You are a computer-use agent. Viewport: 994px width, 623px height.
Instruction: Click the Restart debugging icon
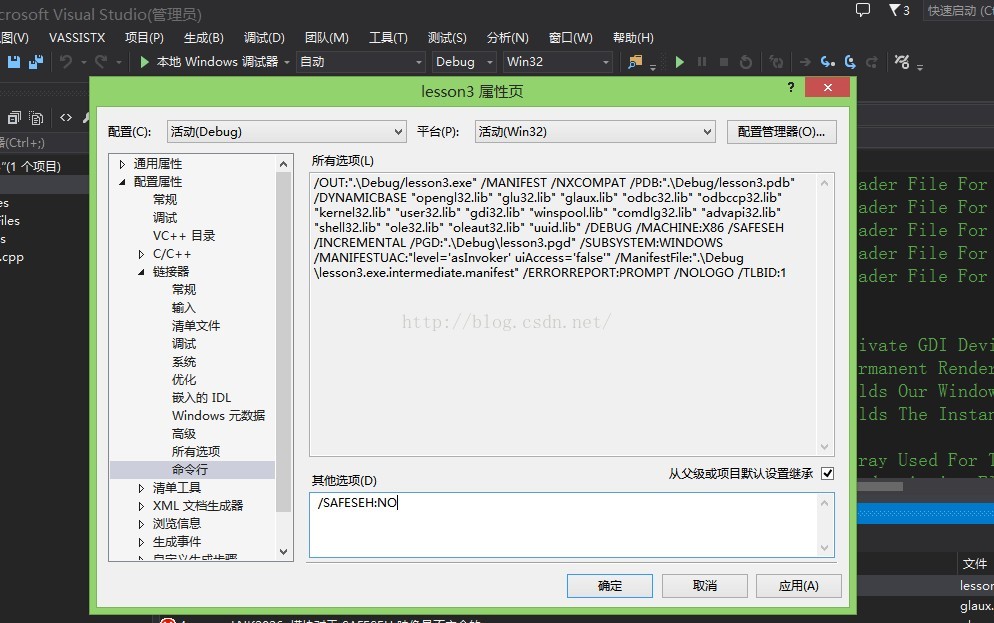(746, 61)
